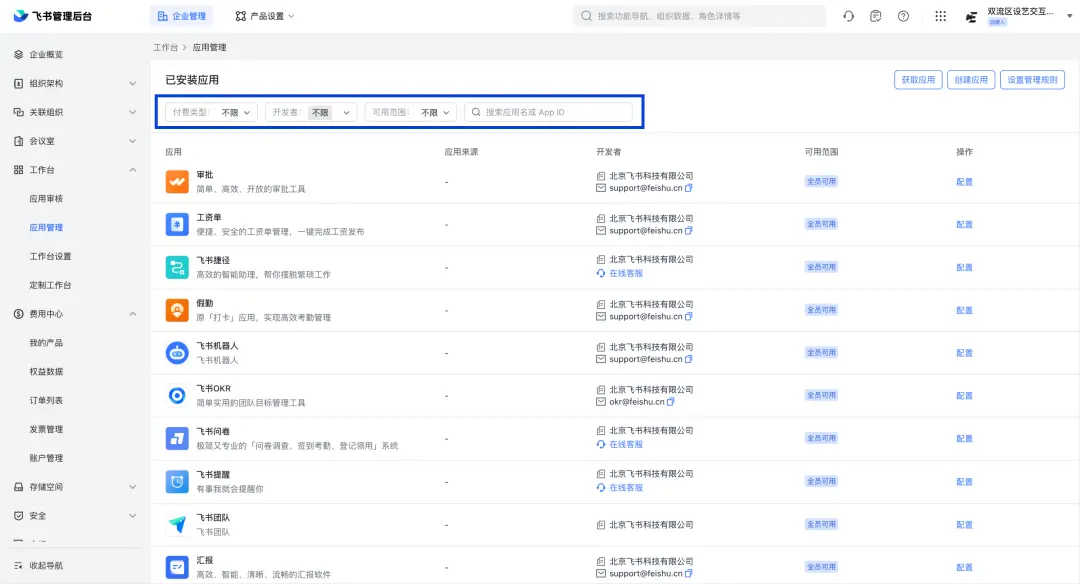This screenshot has height=584, width=1080.
Task: Open the nine-dot app launcher grid
Action: pos(940,16)
